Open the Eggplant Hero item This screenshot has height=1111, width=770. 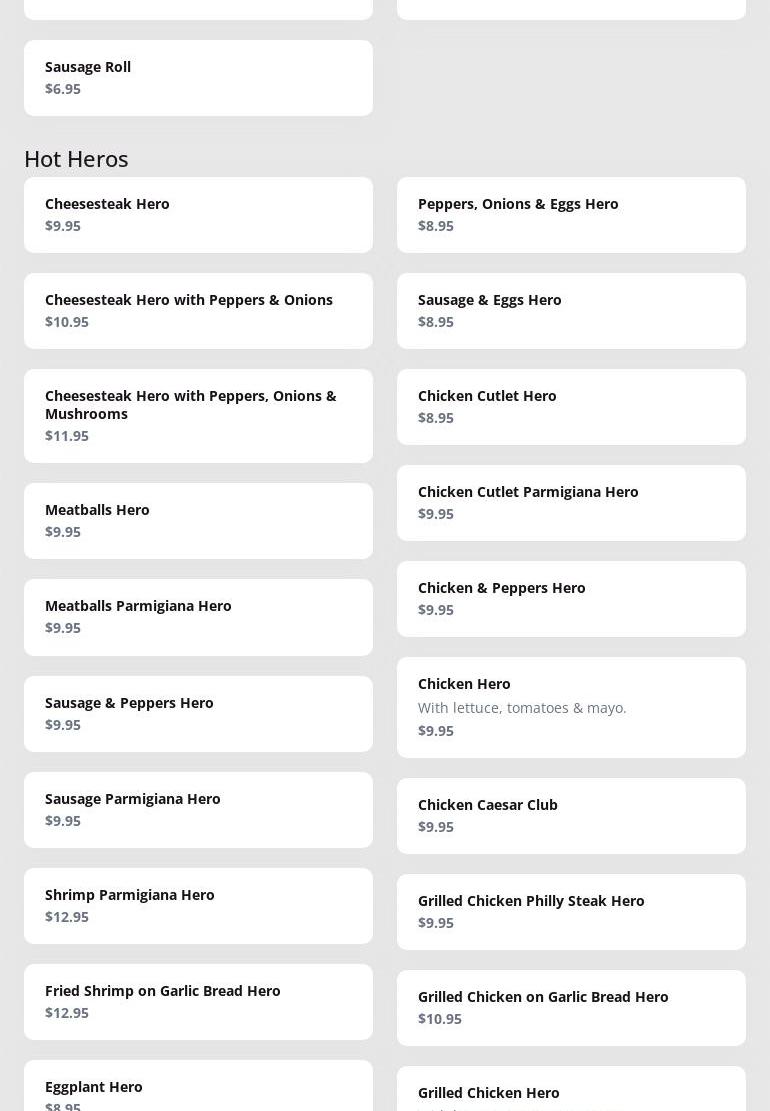(x=198, y=1090)
